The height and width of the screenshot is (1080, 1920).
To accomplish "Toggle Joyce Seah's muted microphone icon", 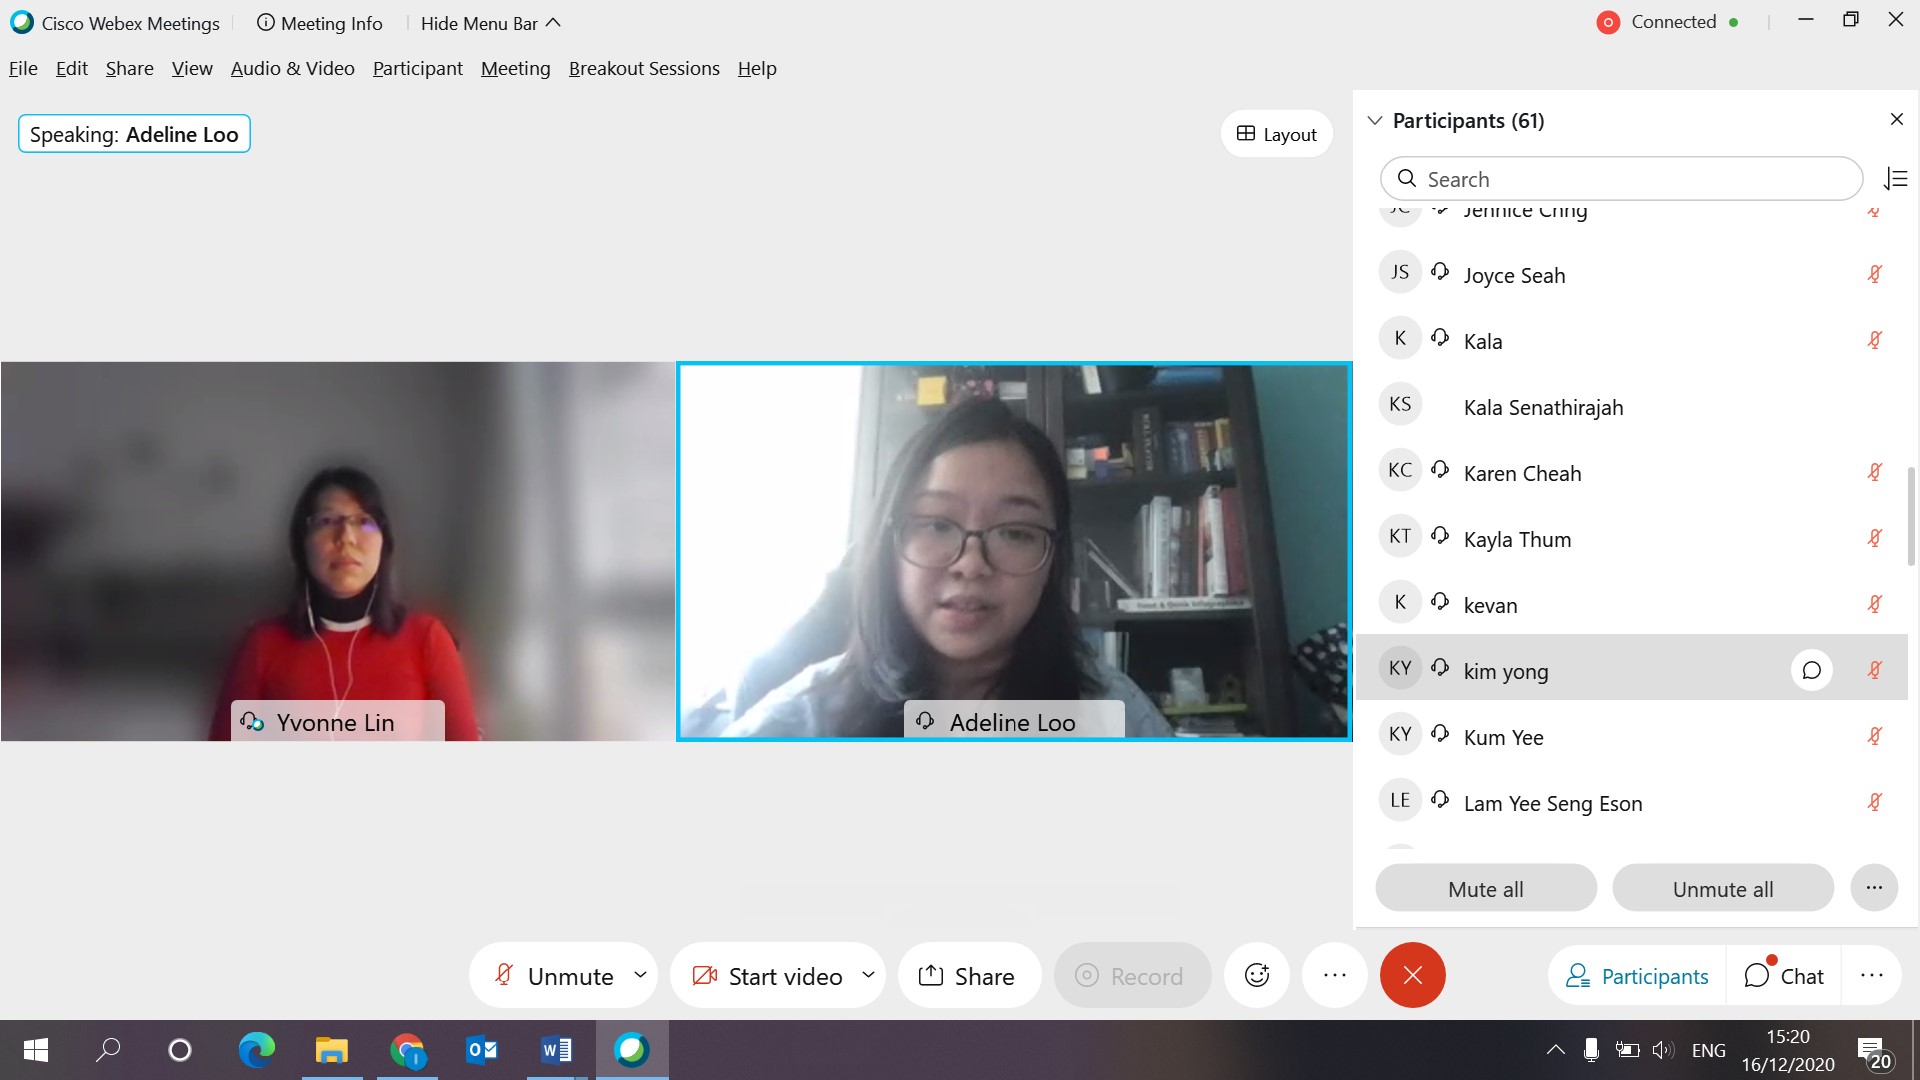I will pyautogui.click(x=1875, y=274).
